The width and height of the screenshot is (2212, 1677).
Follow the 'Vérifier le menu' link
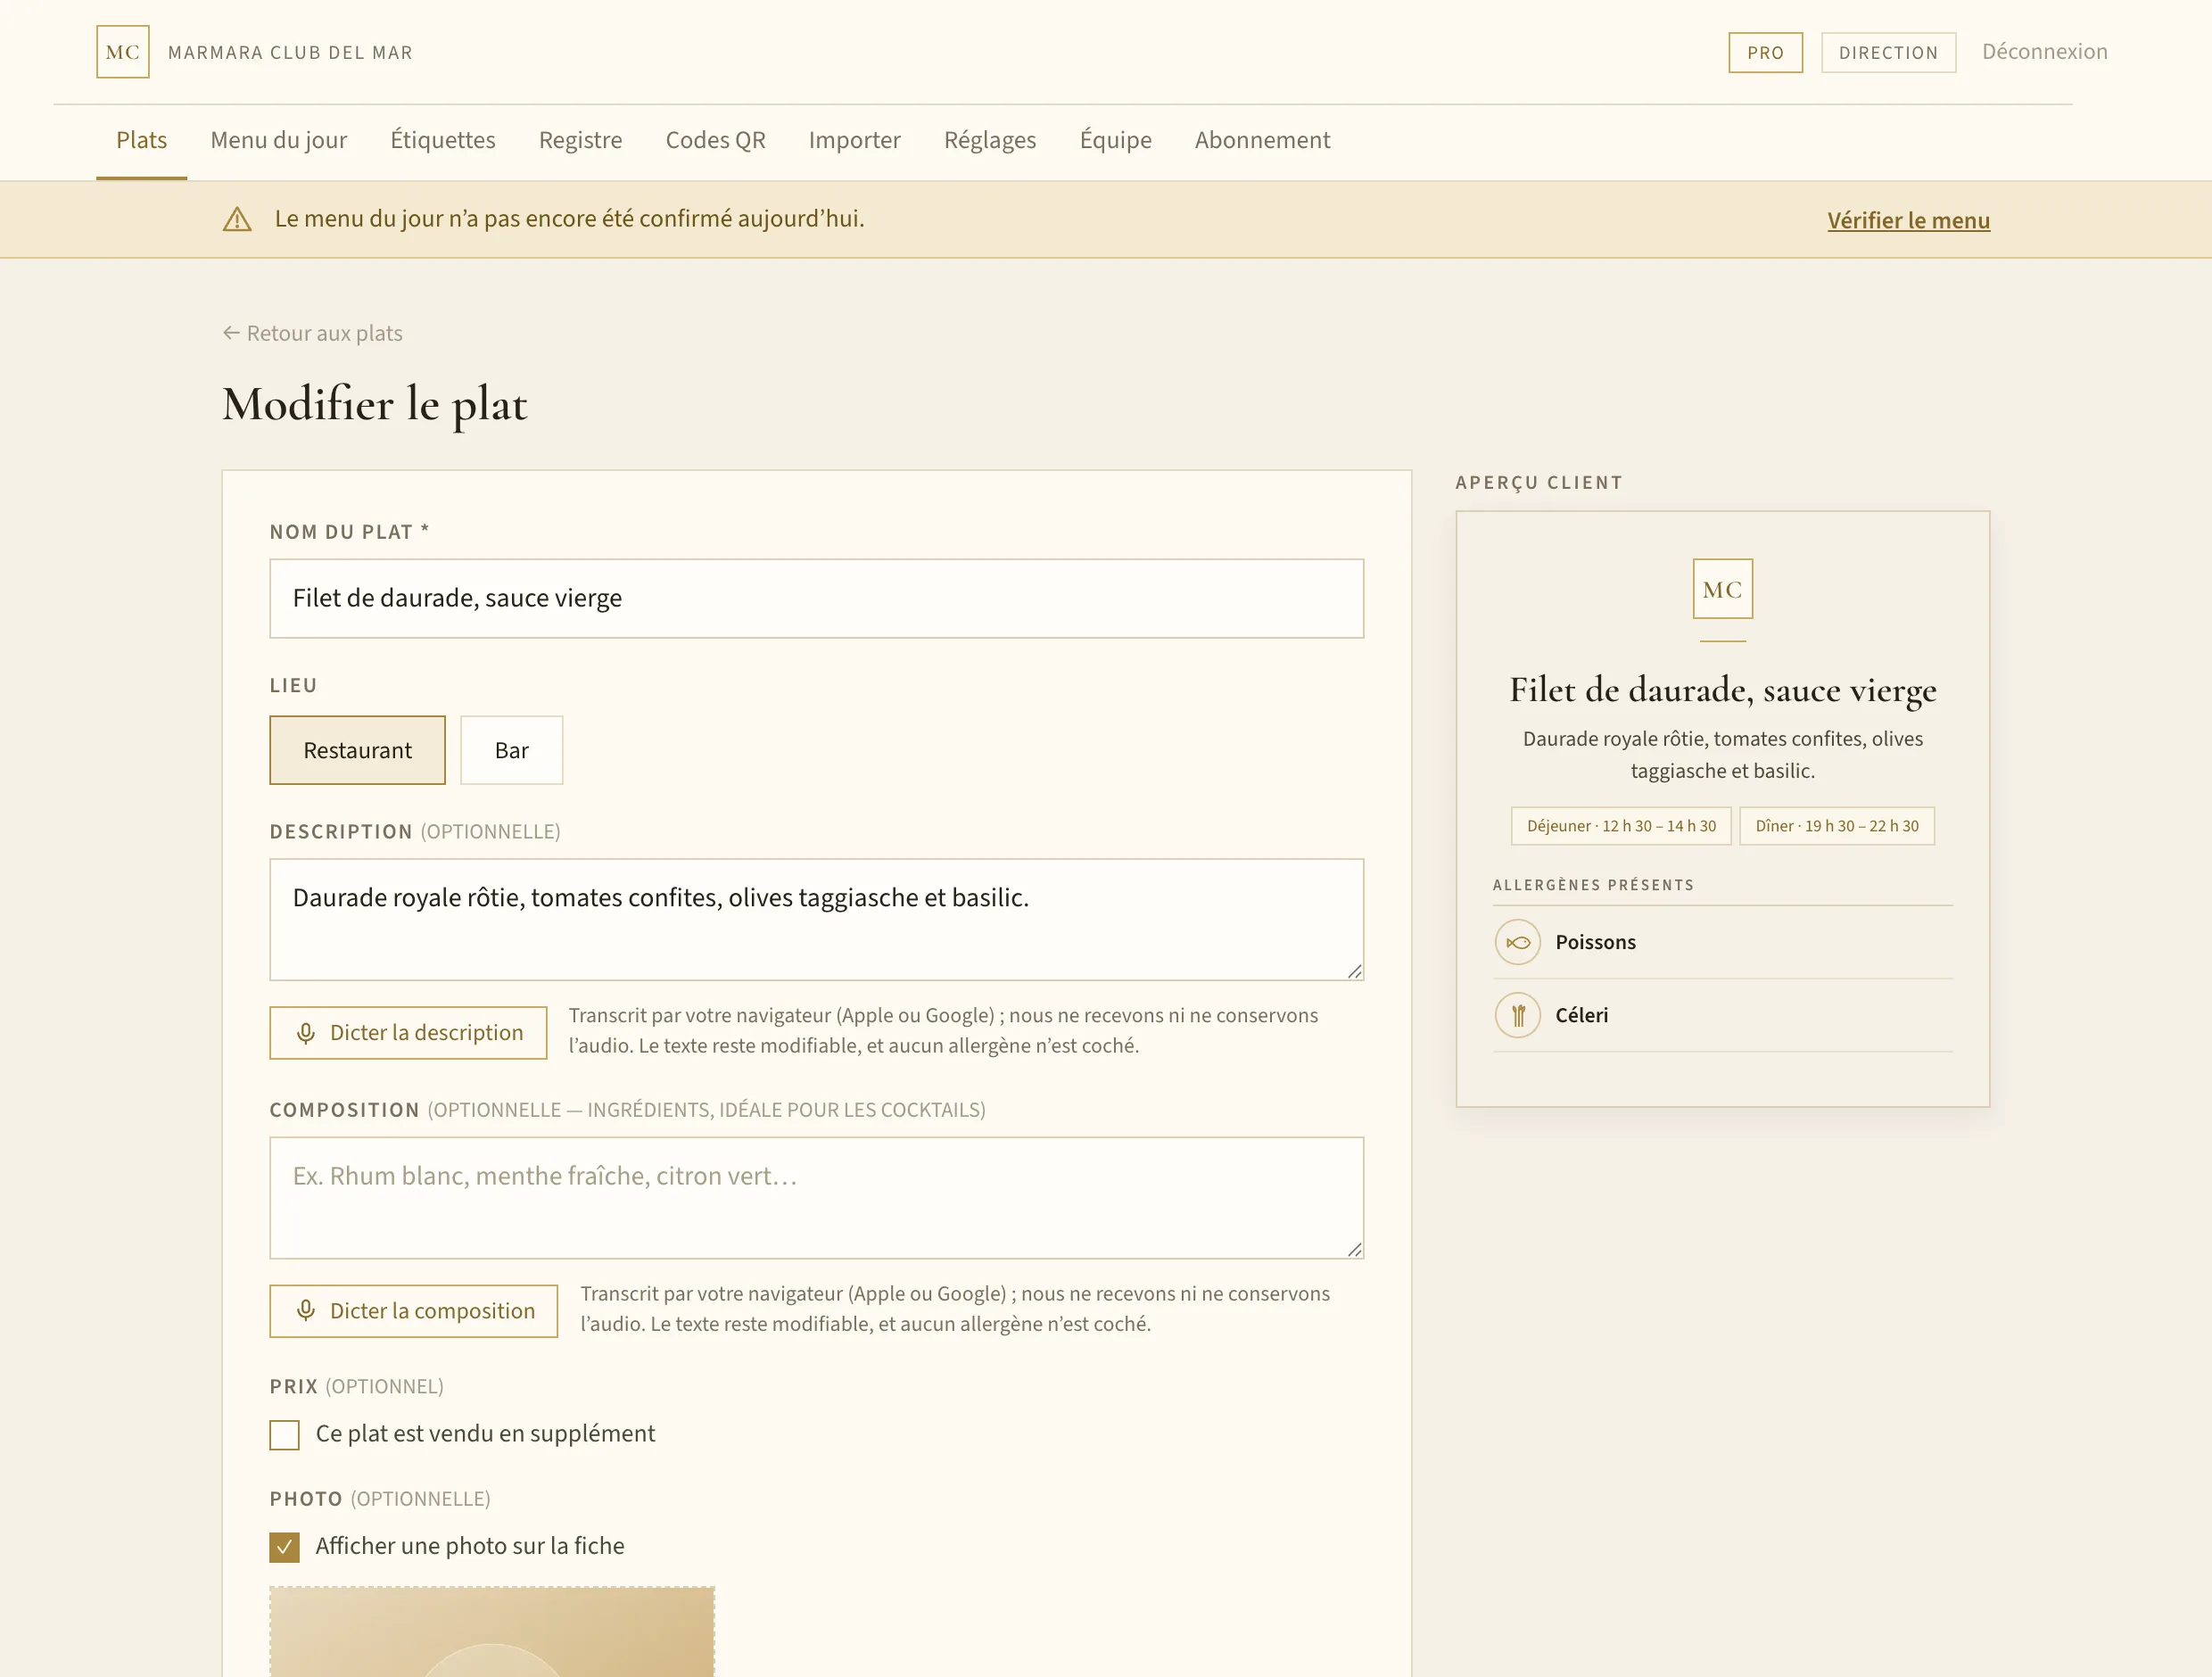point(1909,220)
